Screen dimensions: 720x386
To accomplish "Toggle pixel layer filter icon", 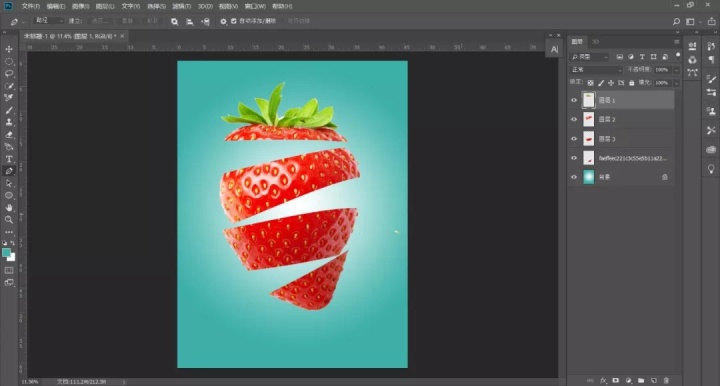I will tap(619, 57).
